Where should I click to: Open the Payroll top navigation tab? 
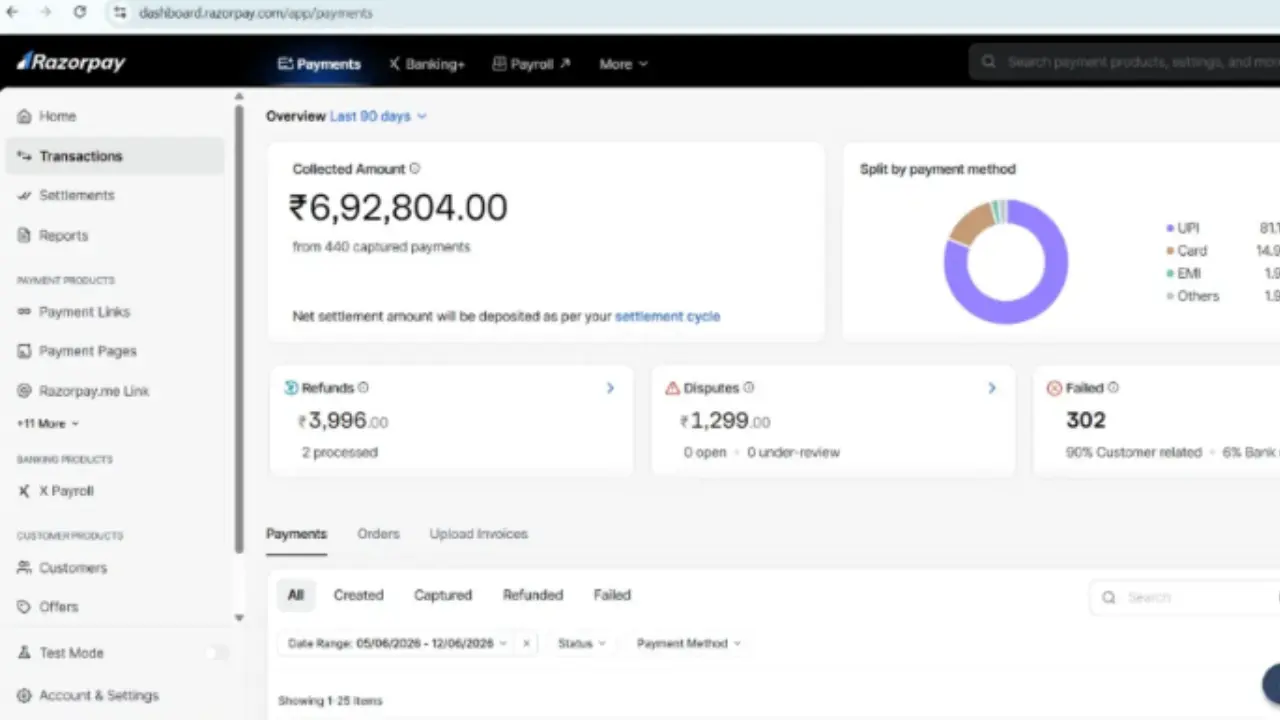[532, 64]
